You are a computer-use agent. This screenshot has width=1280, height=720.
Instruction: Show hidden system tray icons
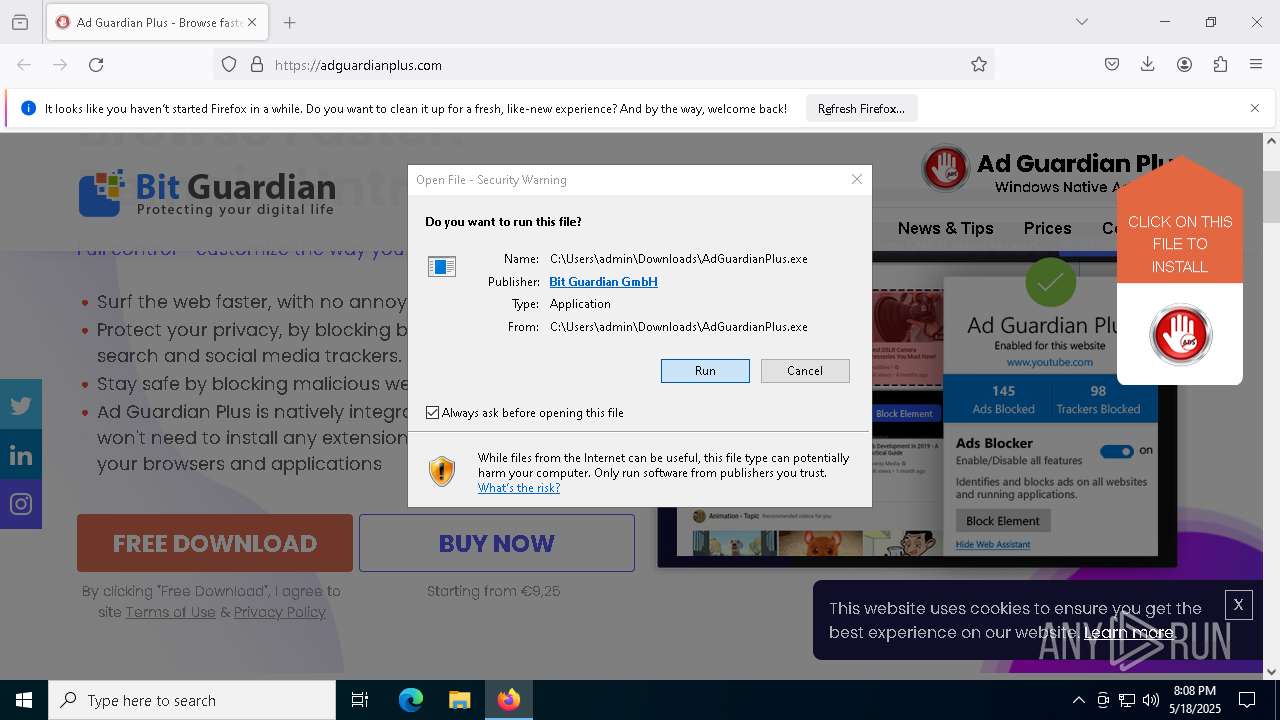[1078, 700]
